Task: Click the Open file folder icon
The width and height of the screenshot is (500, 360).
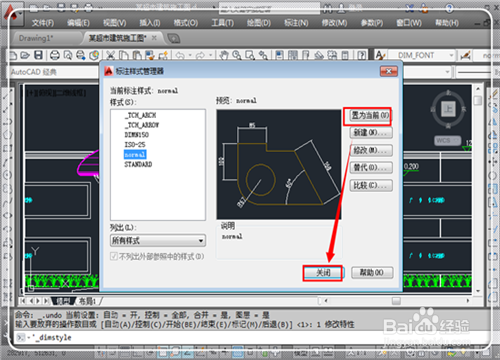Action: (x=25, y=55)
